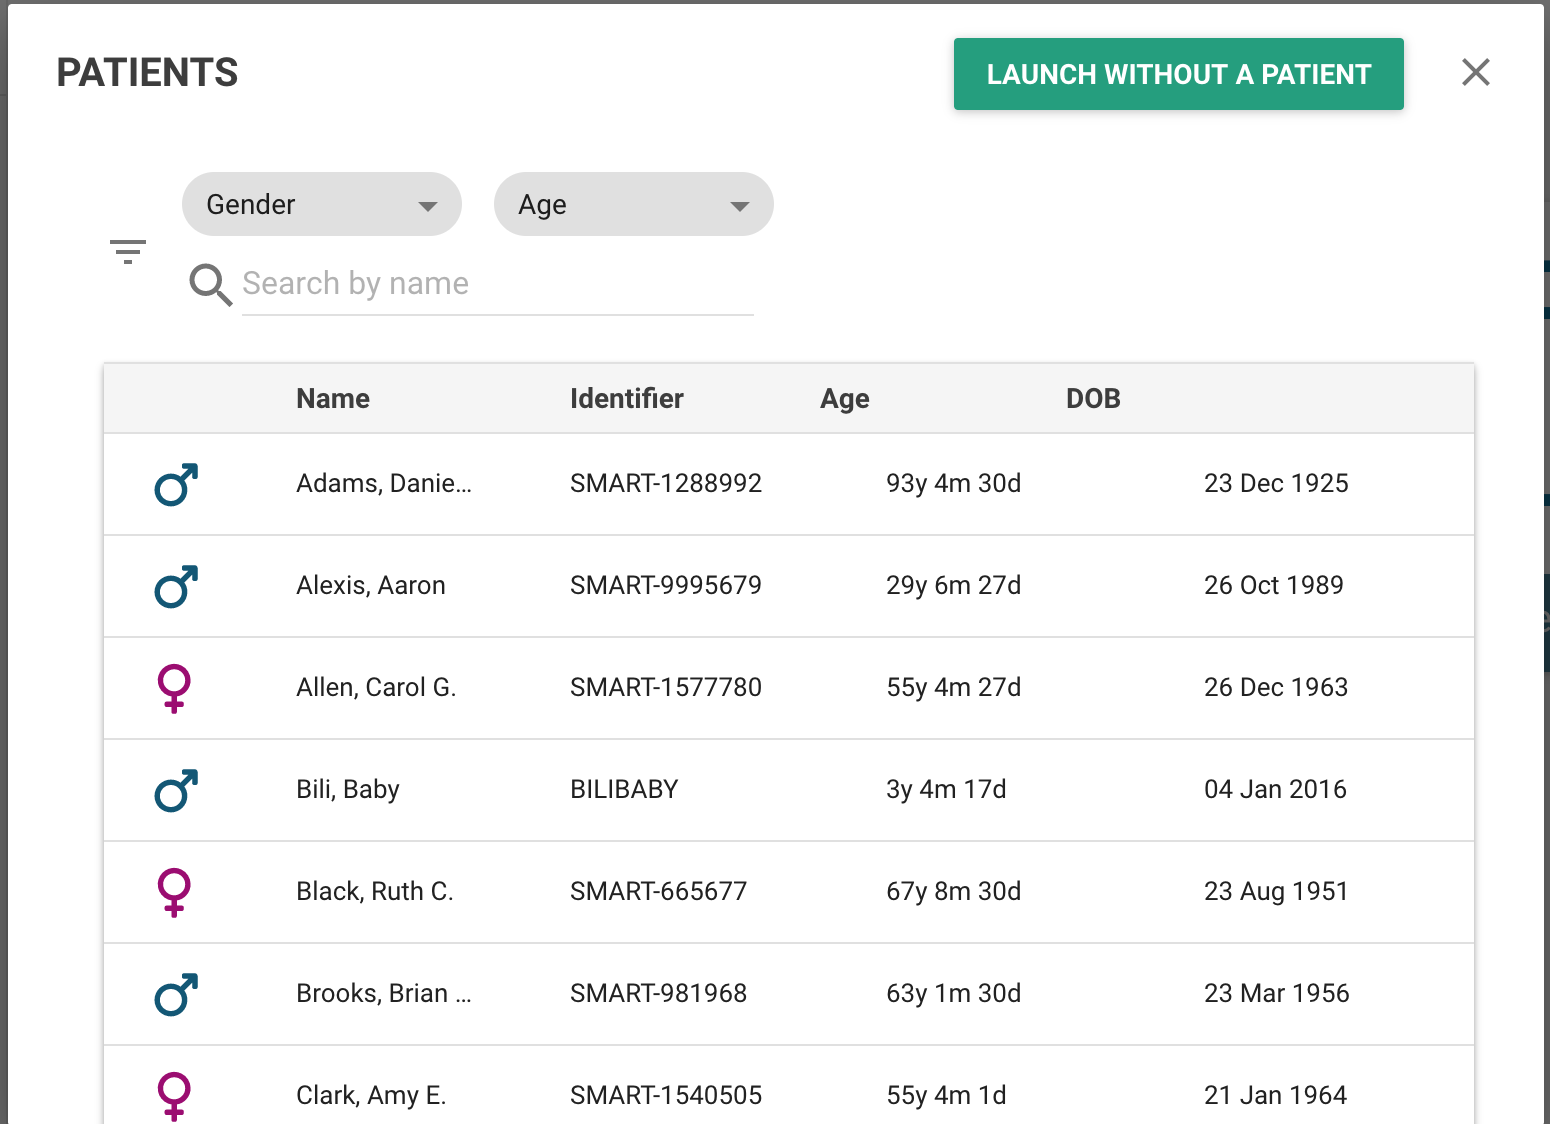
Task: Click age 63y 1m 30d
Action: pos(954,994)
